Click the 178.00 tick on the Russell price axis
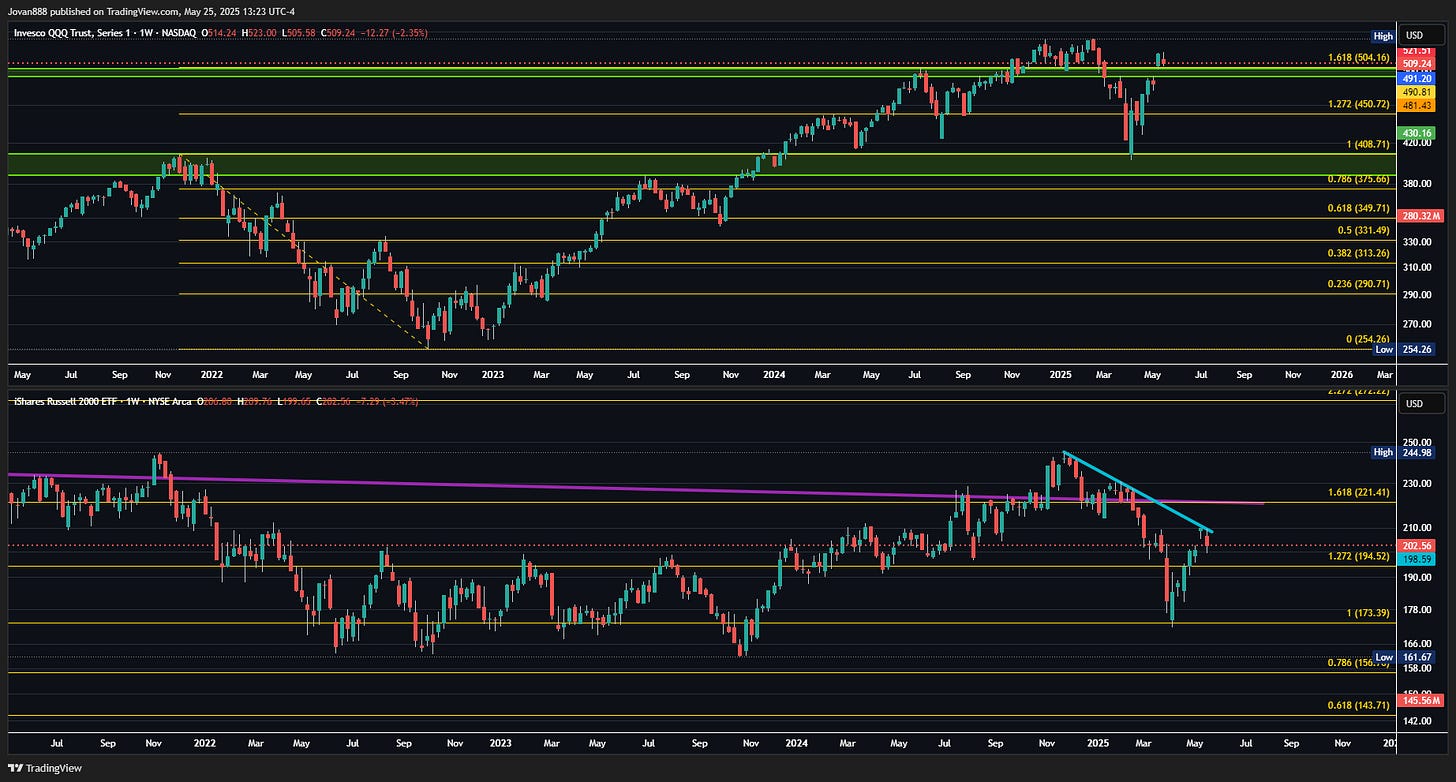Screen dimensions: 1456x782 (1418, 610)
